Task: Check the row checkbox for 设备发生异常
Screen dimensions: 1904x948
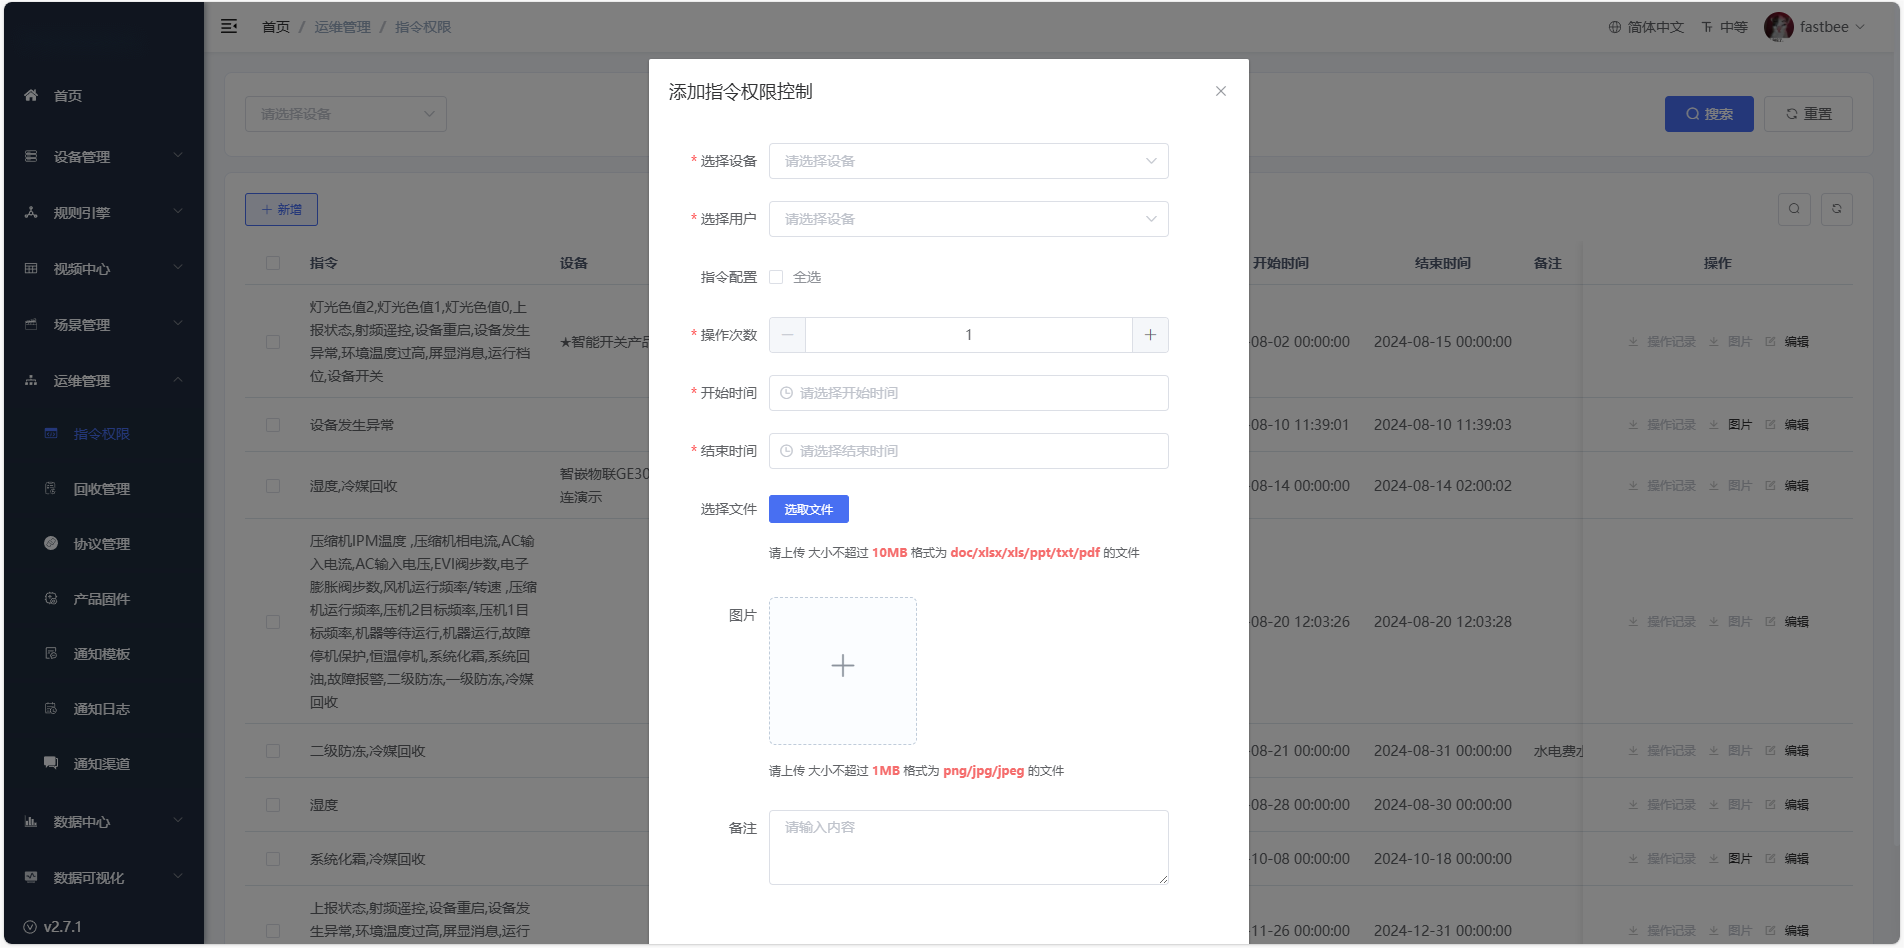Action: coord(273,425)
